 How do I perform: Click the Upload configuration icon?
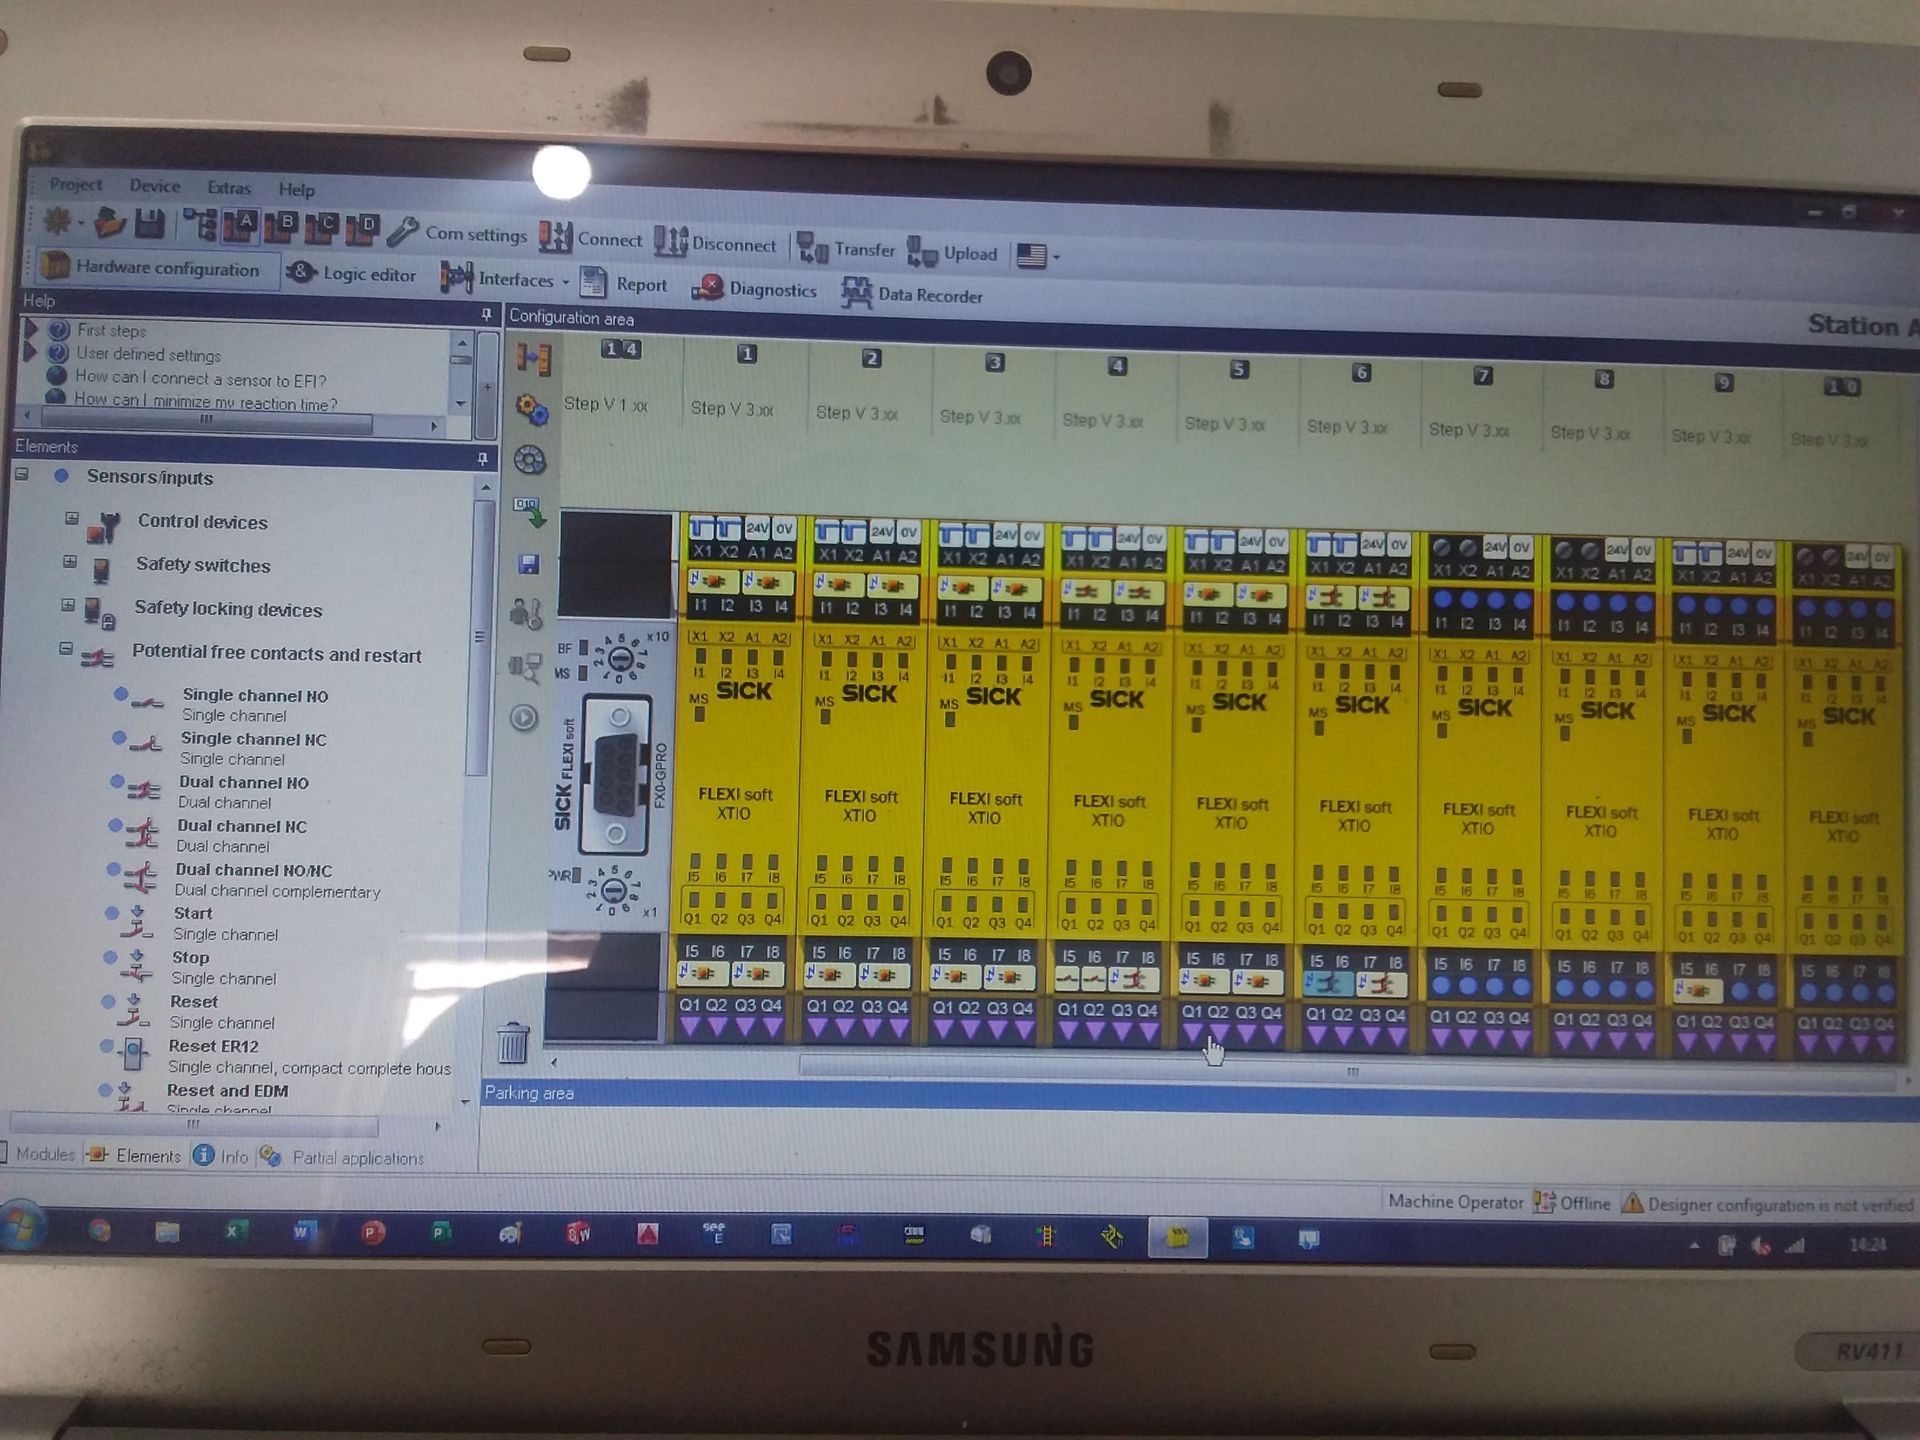[x=921, y=252]
